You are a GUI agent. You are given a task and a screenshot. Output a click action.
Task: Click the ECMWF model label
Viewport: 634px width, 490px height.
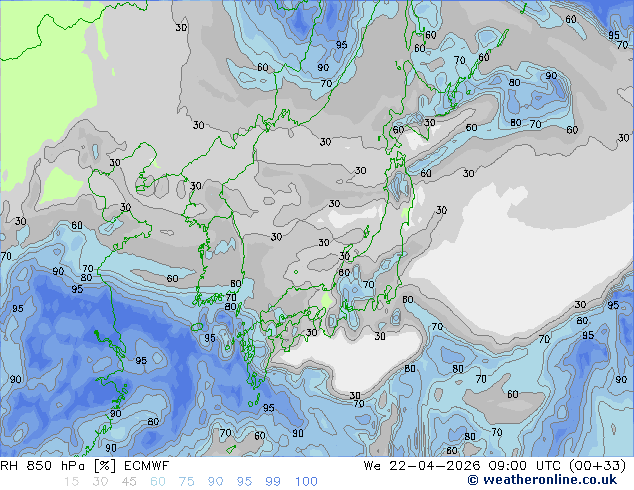[x=146, y=466]
